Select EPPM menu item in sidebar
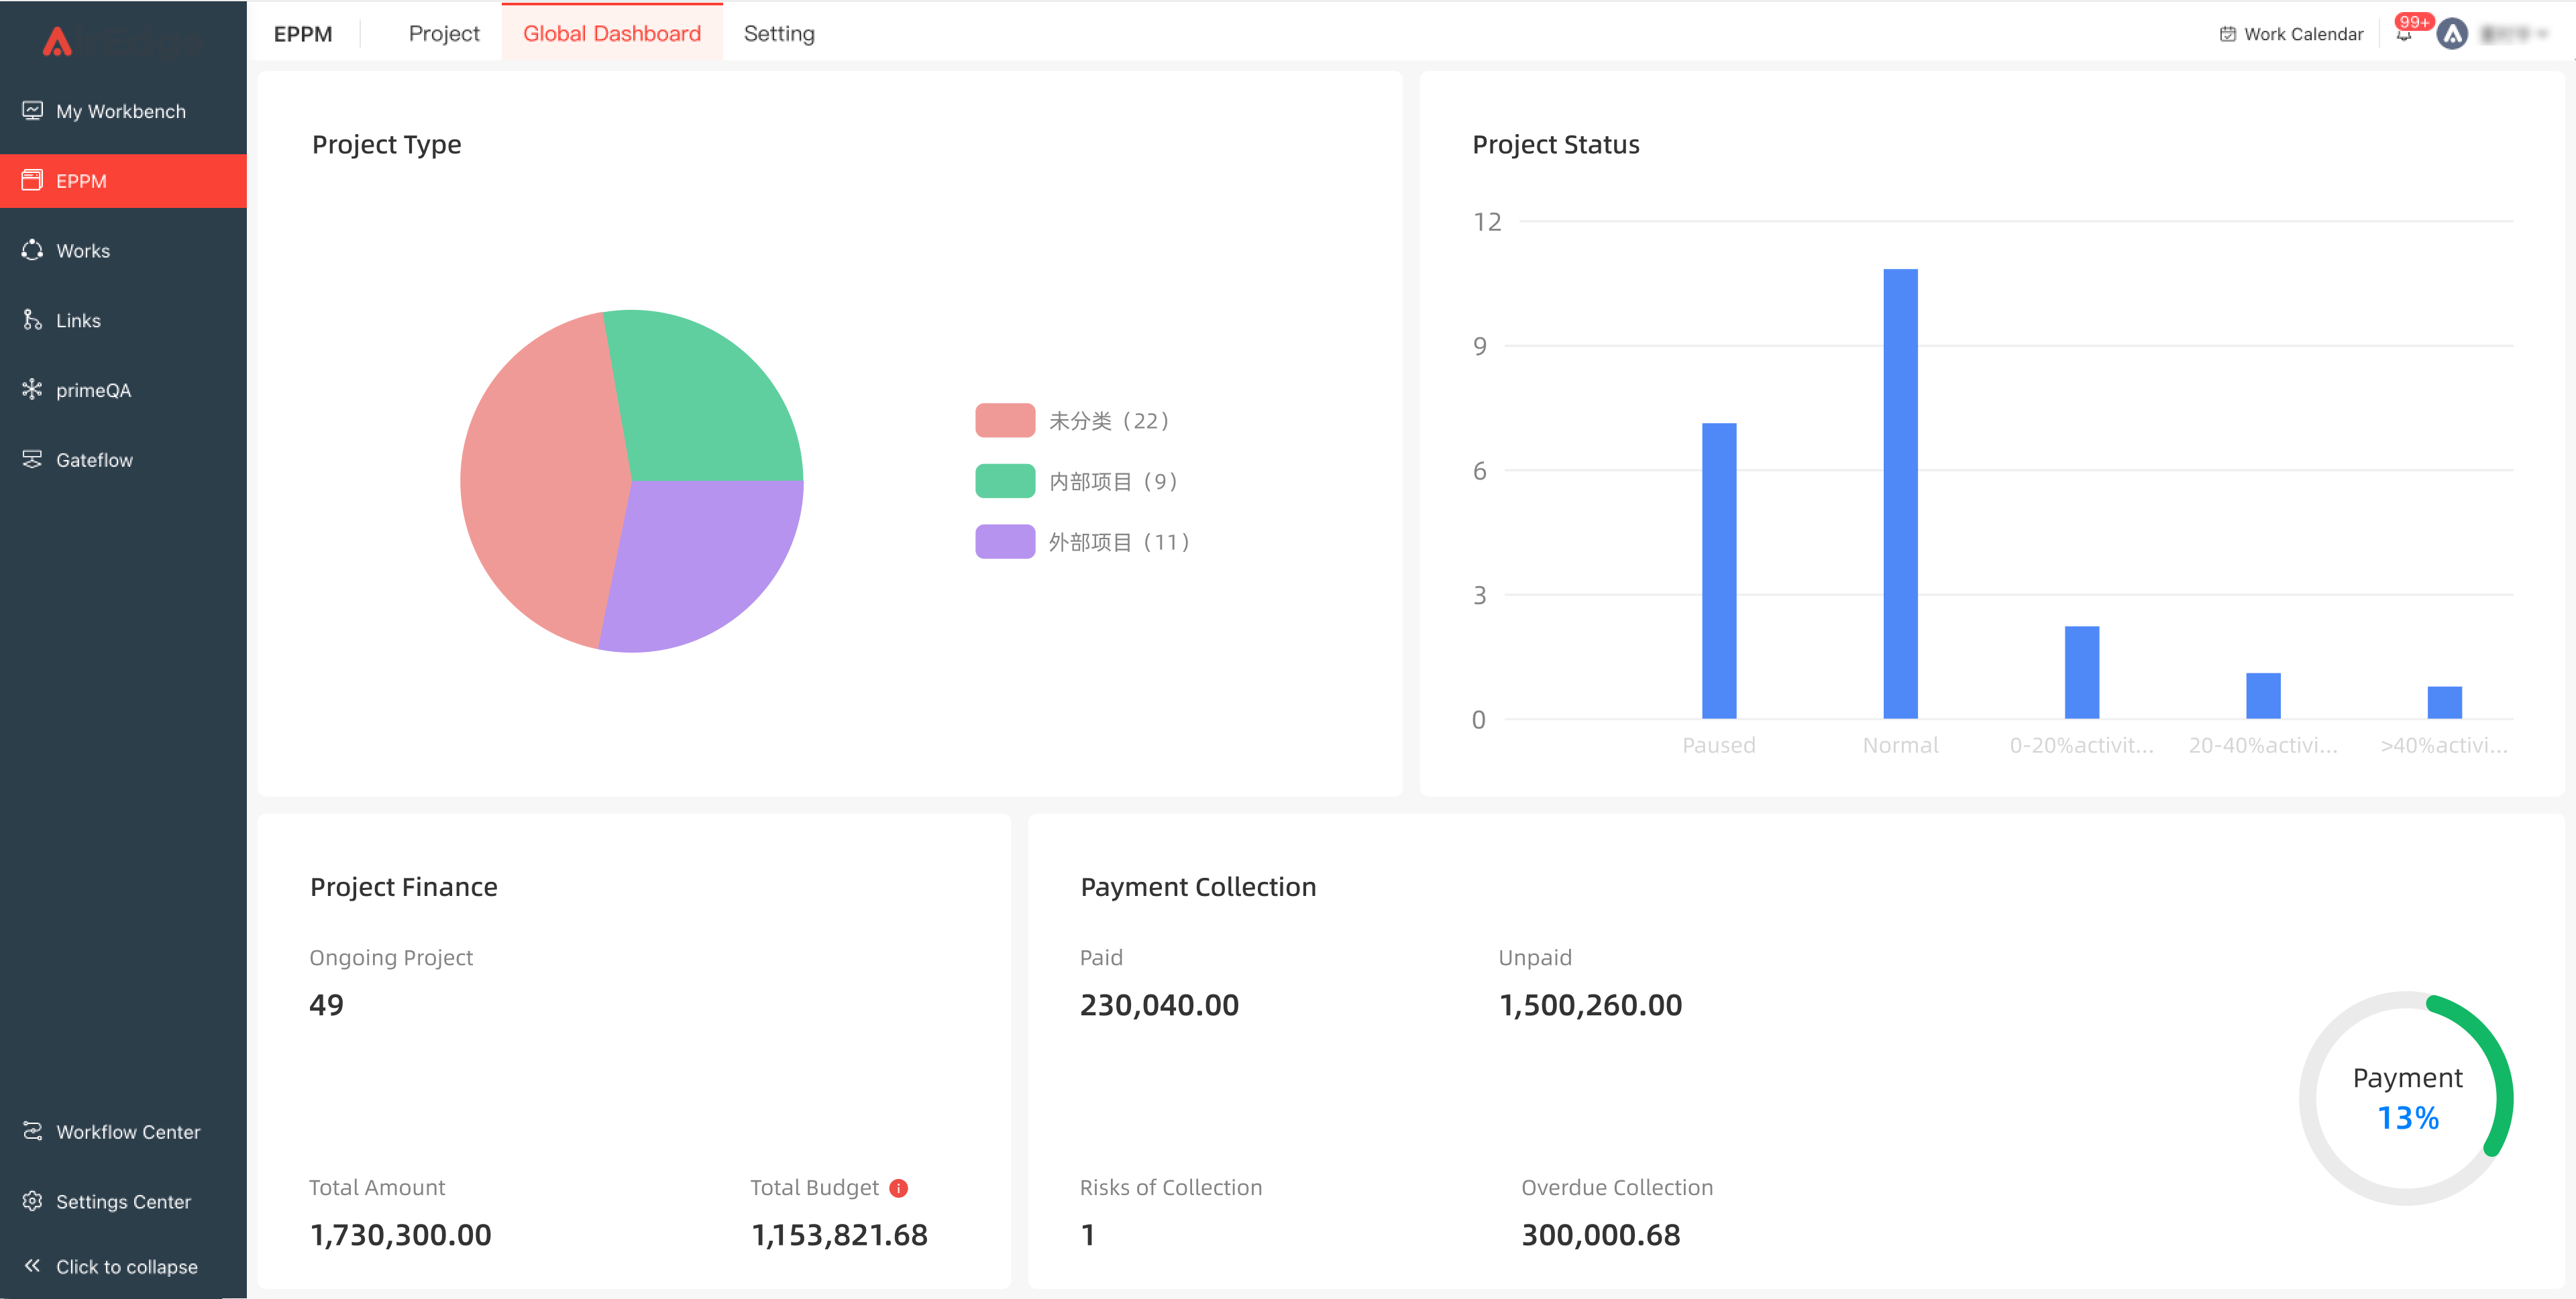The image size is (2576, 1299). coord(123,181)
